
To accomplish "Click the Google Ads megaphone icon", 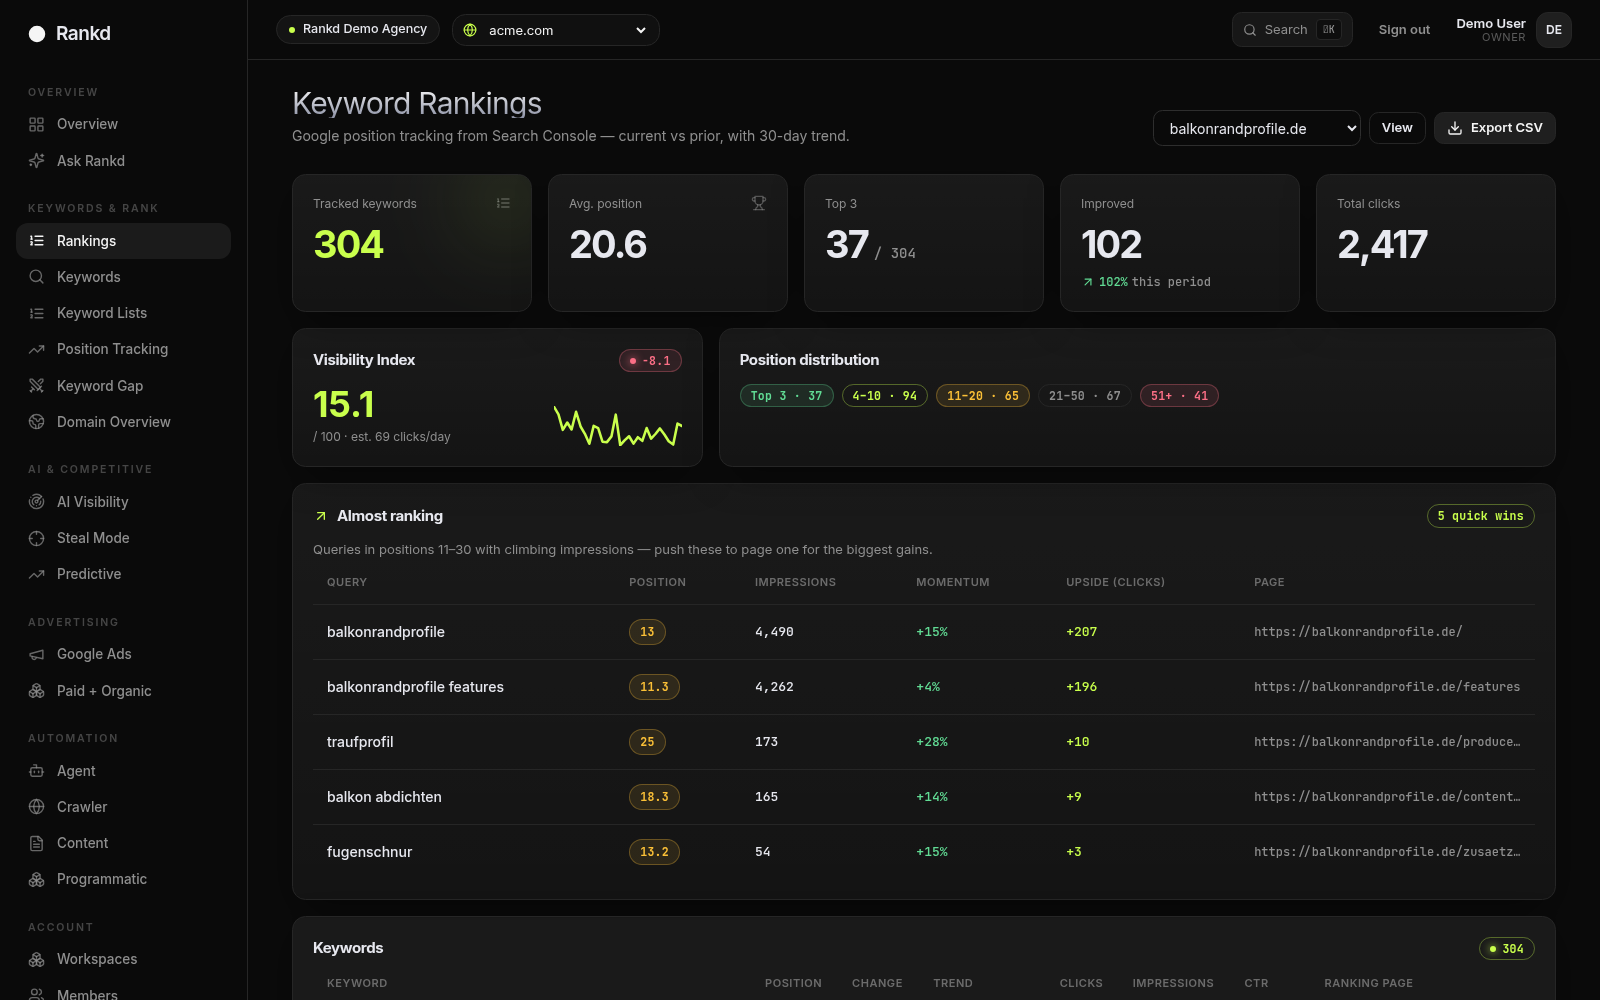I will 37,654.
